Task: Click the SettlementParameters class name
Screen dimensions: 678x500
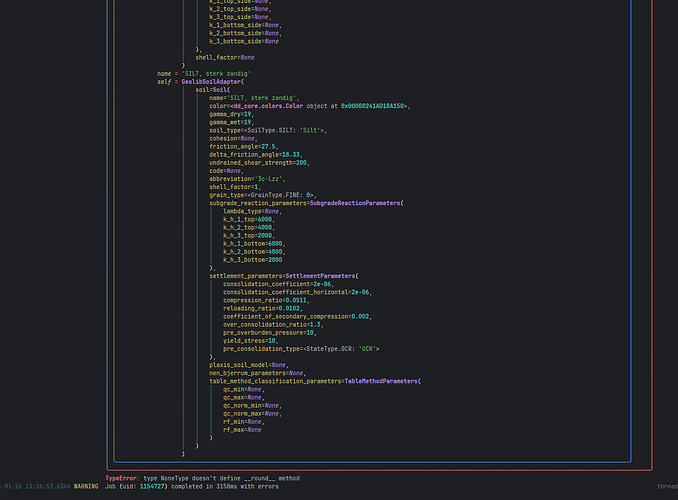Action: [320, 275]
